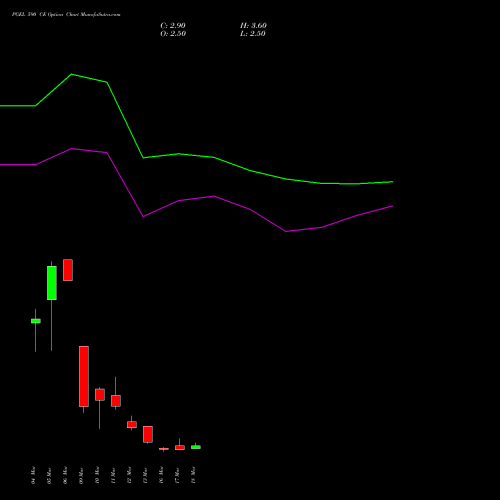Click the 06 Mar date label
Image resolution: width=500 pixels, height=500 pixels.
pyautogui.click(x=65, y=475)
